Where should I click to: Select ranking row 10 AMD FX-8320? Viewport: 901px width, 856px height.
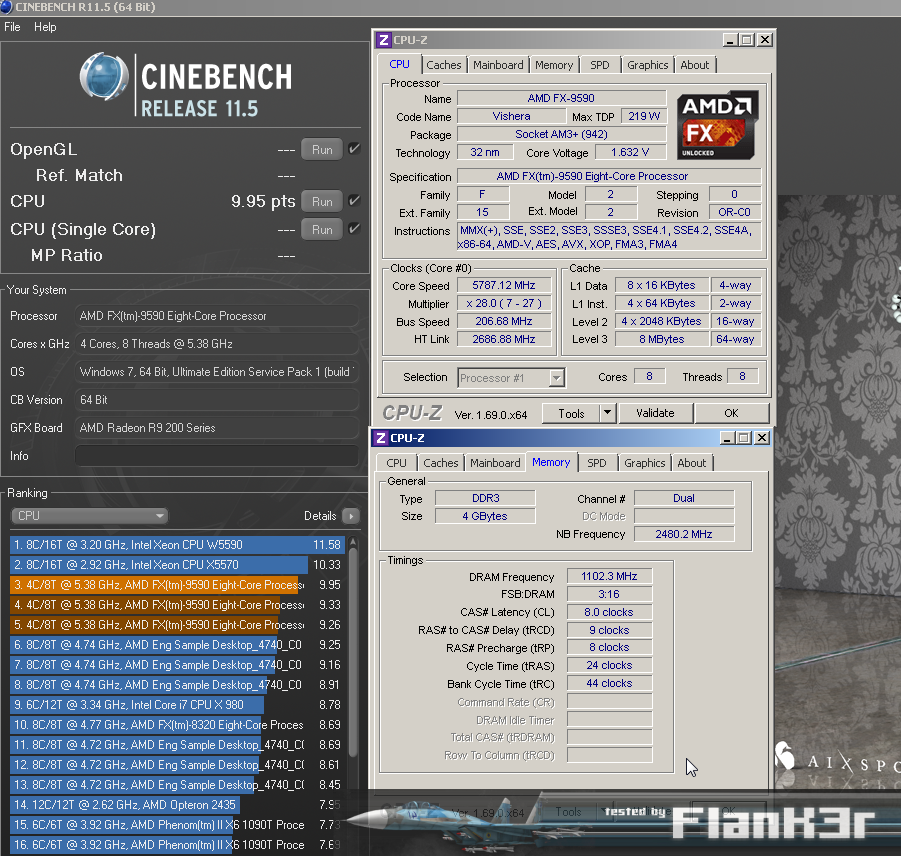[176, 725]
